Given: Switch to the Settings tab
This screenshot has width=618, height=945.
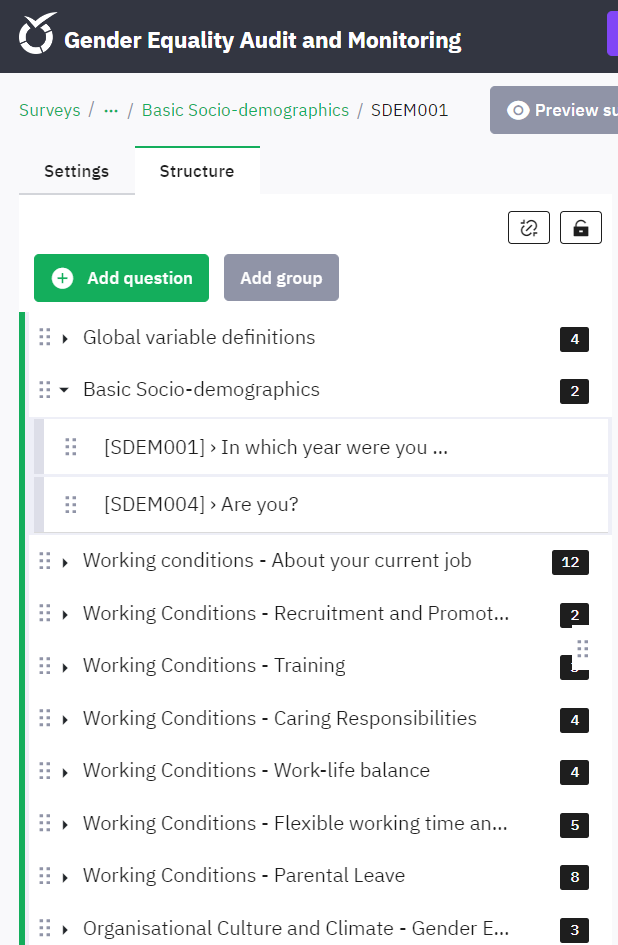Looking at the screenshot, I should click(76, 171).
